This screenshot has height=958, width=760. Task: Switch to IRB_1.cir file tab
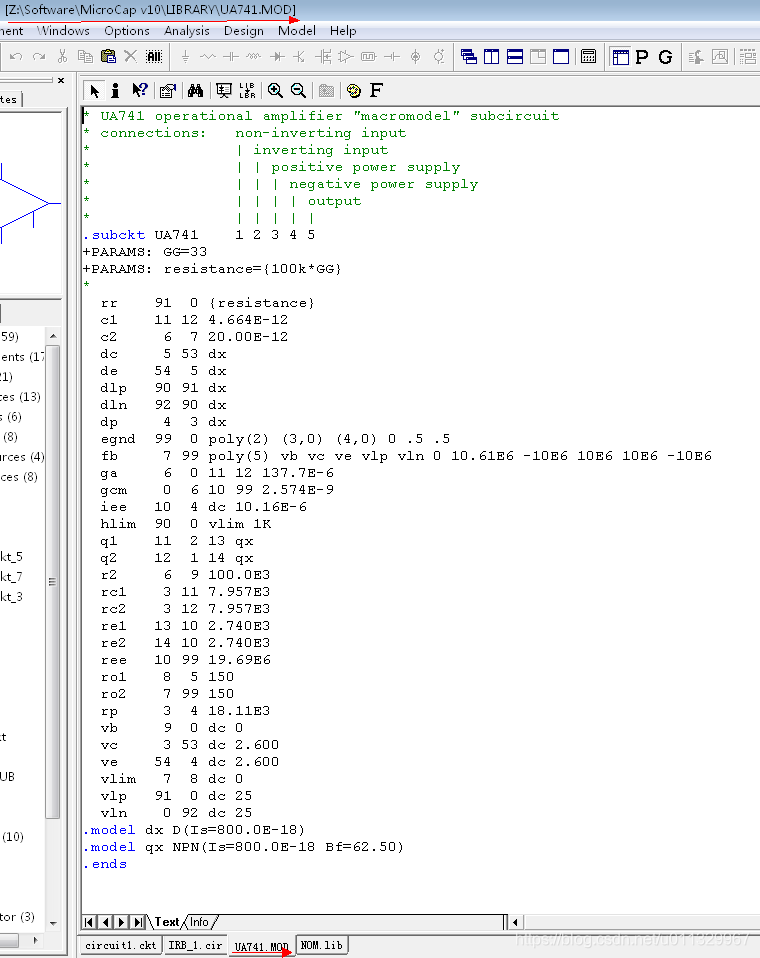click(x=195, y=945)
